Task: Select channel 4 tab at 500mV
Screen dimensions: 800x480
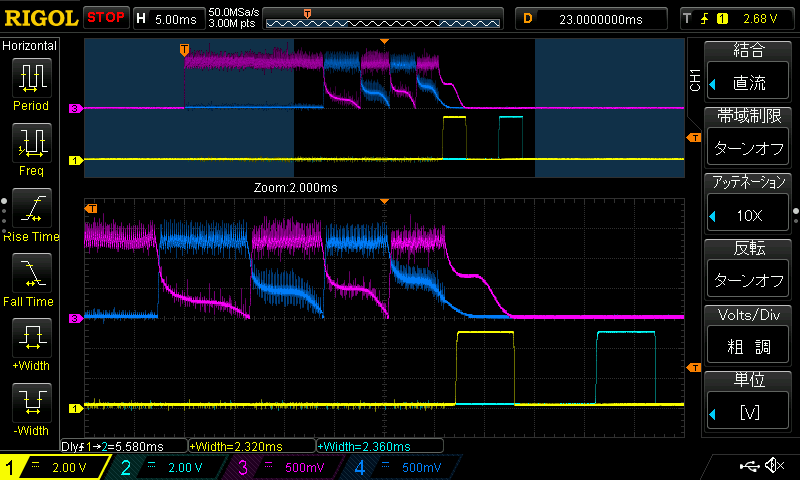Action: (x=399, y=467)
